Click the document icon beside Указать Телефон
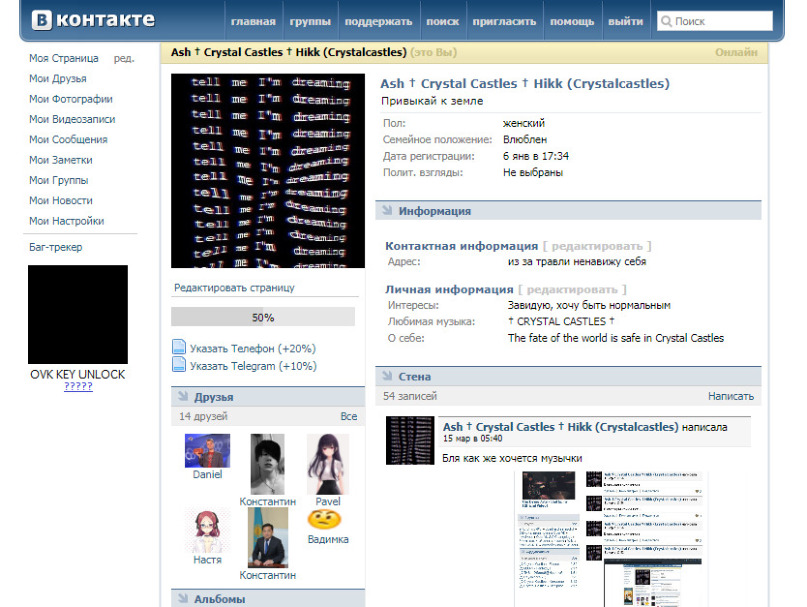This screenshot has width=807, height=607. tap(179, 348)
